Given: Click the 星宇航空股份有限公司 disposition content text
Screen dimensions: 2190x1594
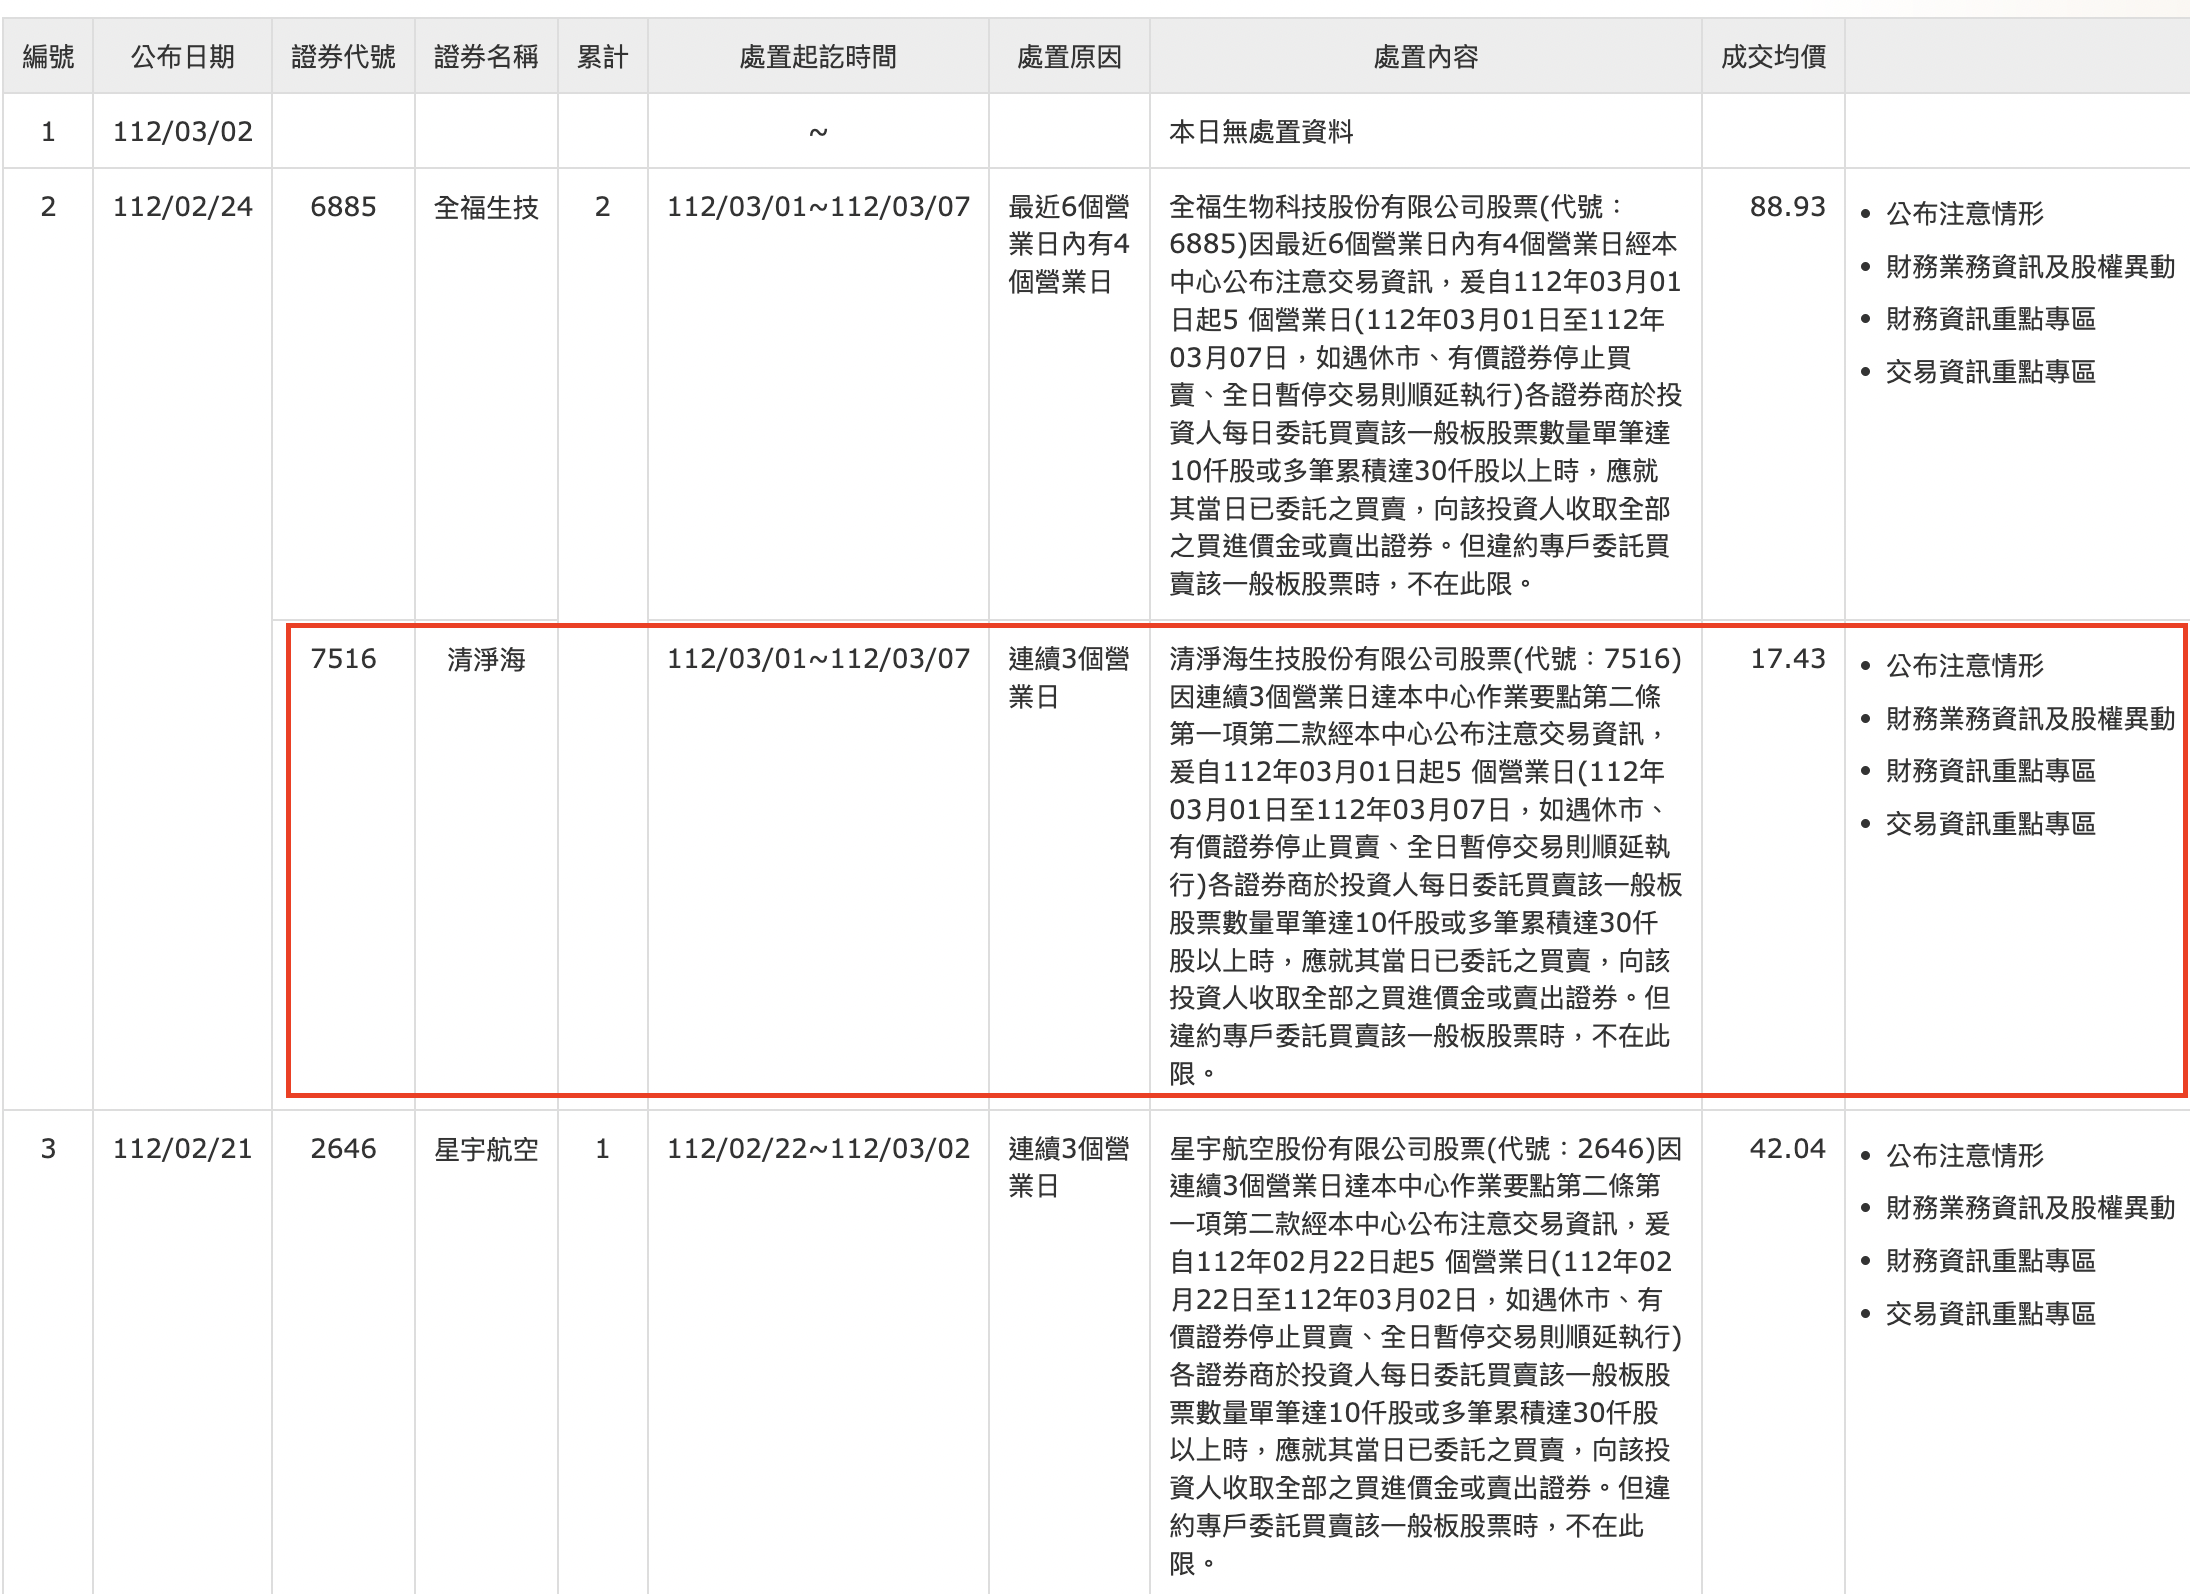Looking at the screenshot, I should (1426, 1356).
